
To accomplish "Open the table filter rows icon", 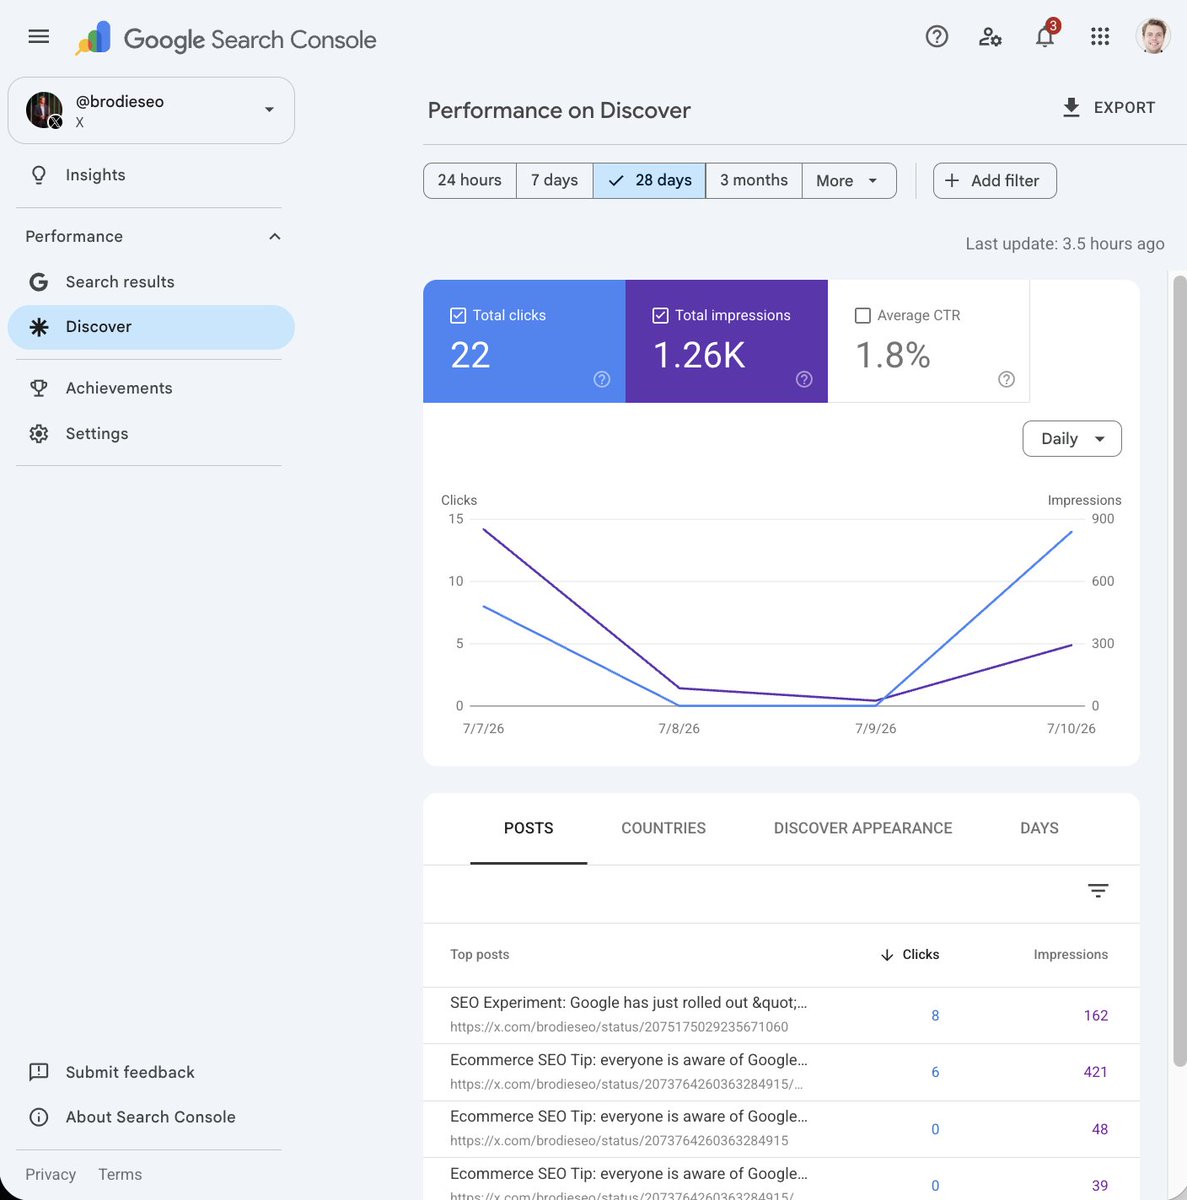I will (1098, 891).
